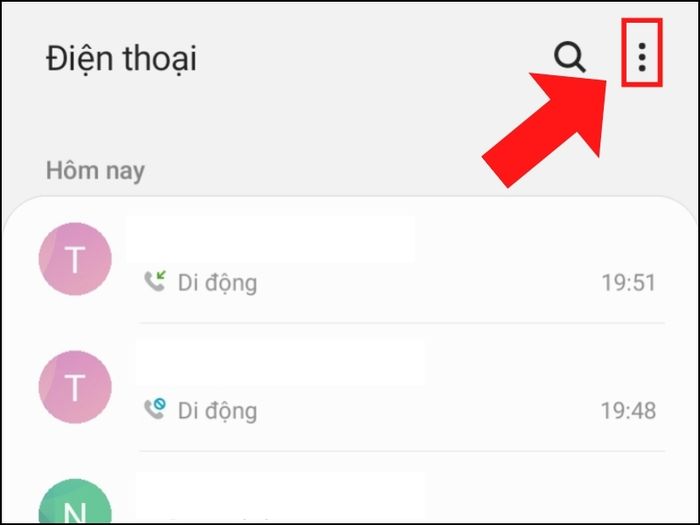Tap the Di động label of first call
The height and width of the screenshot is (525, 700).
(x=217, y=283)
